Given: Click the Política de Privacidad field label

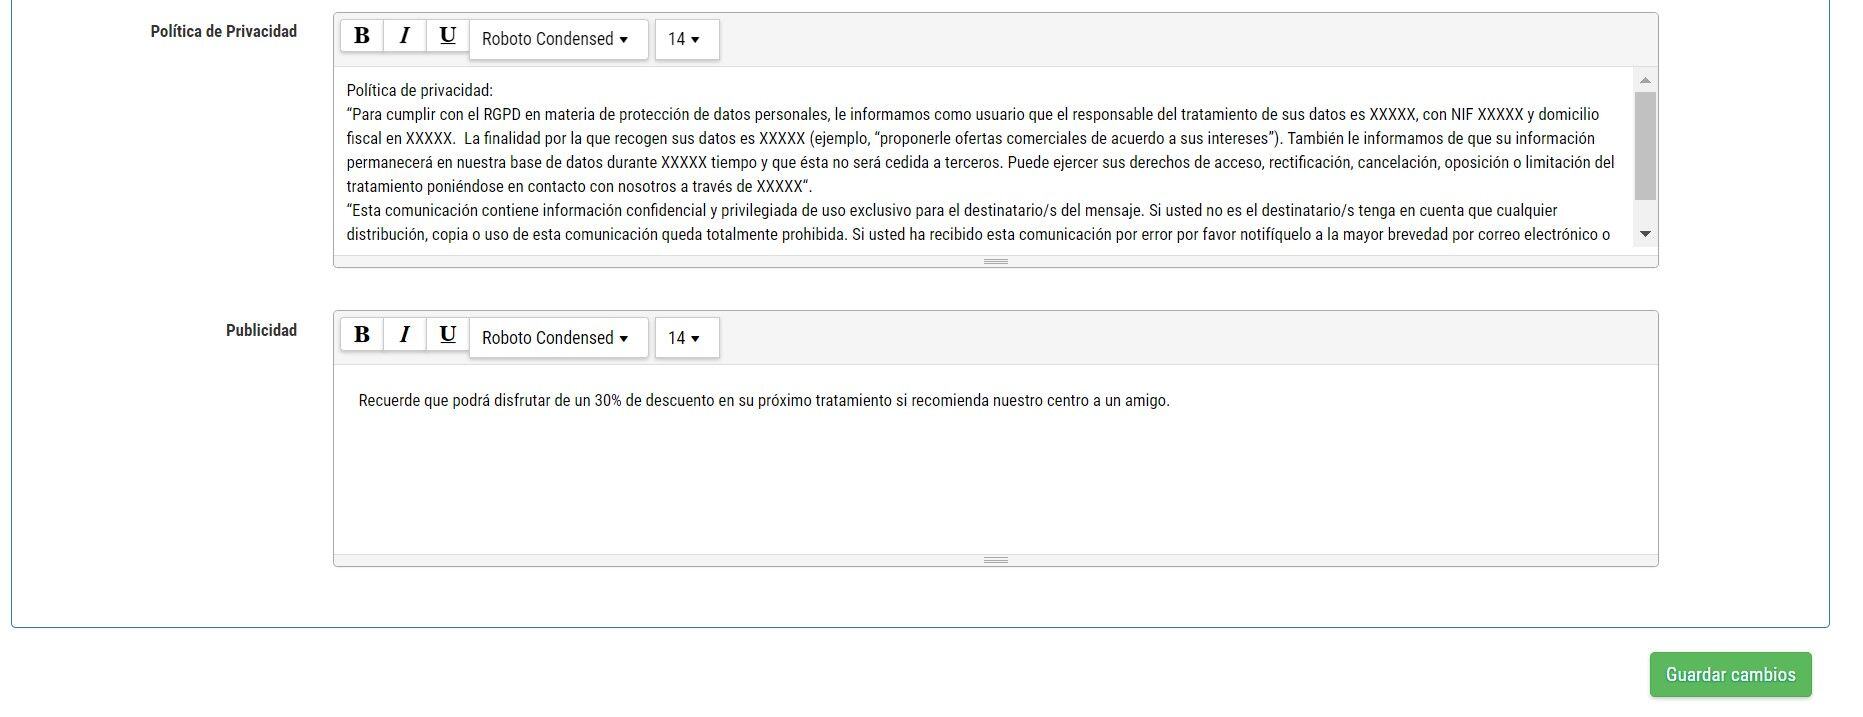Looking at the screenshot, I should (x=224, y=31).
